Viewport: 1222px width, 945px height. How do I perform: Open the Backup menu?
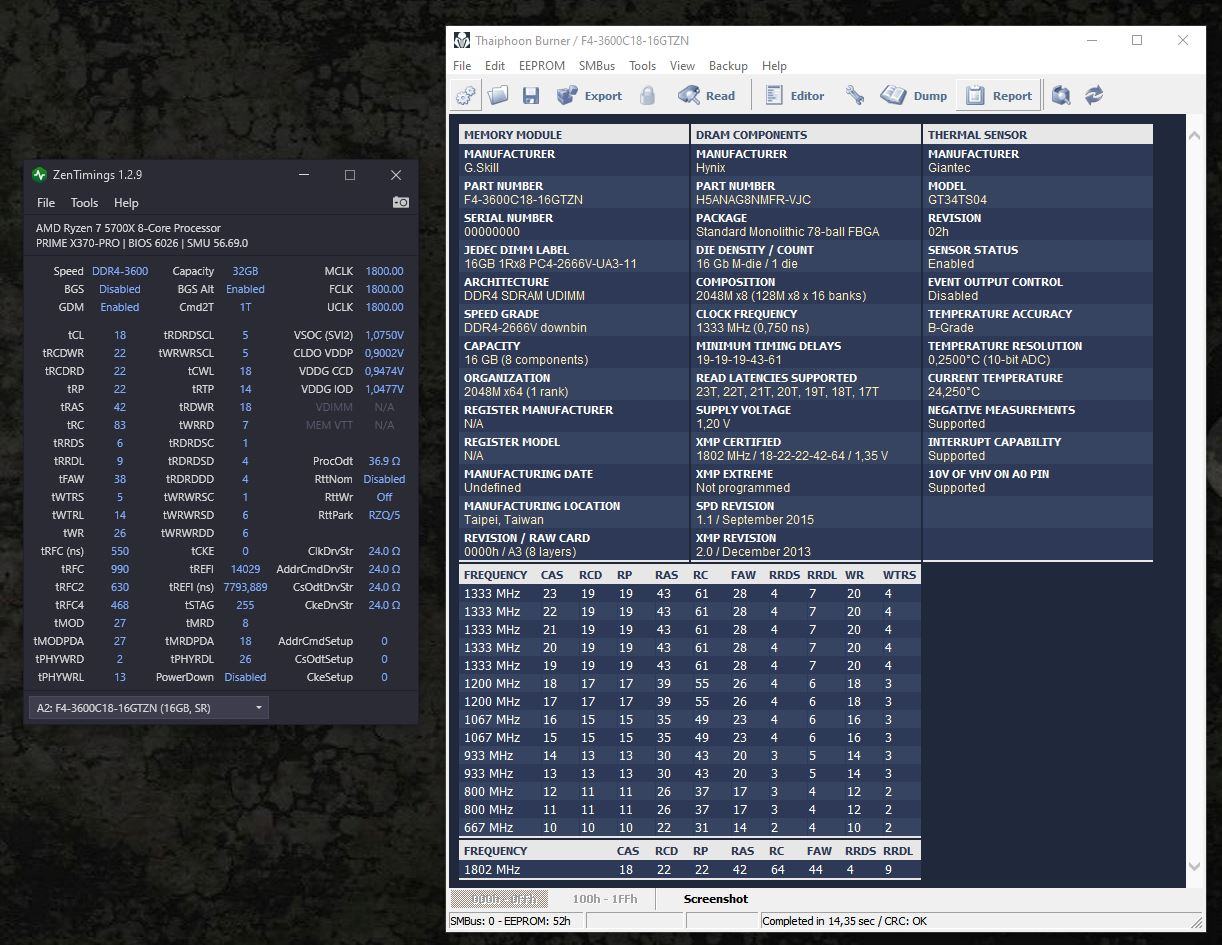tap(728, 66)
